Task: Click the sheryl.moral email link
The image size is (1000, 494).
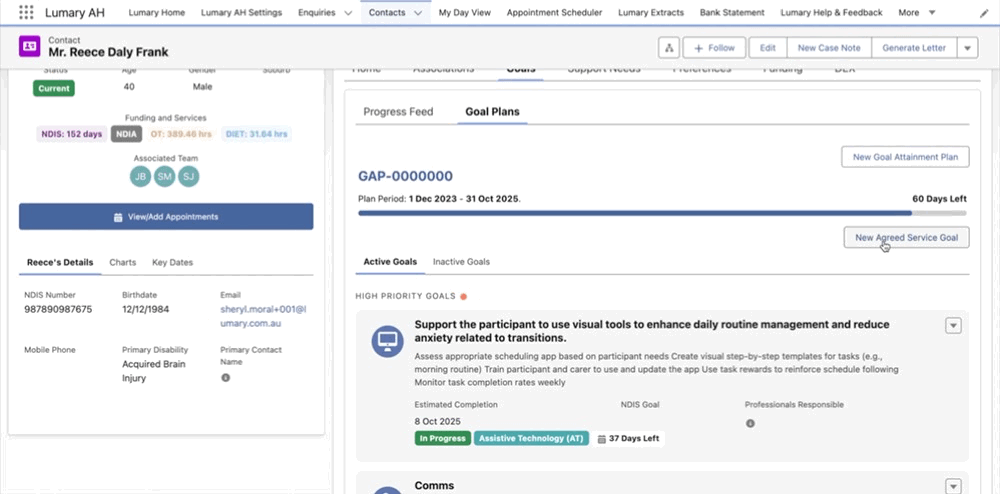Action: tap(263, 316)
